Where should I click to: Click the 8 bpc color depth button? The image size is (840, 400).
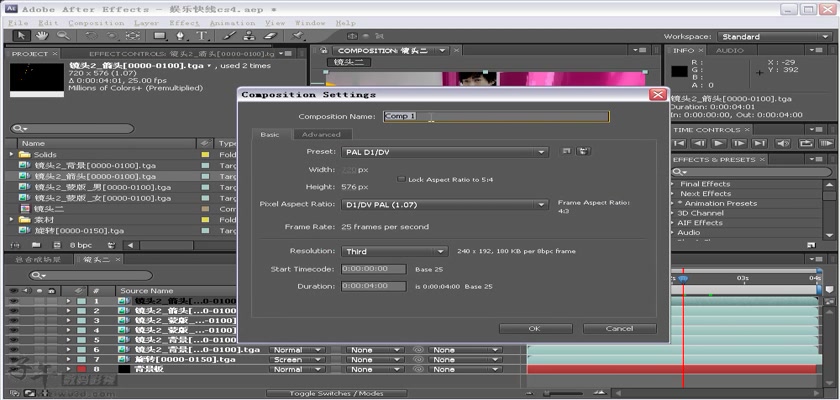pos(81,245)
